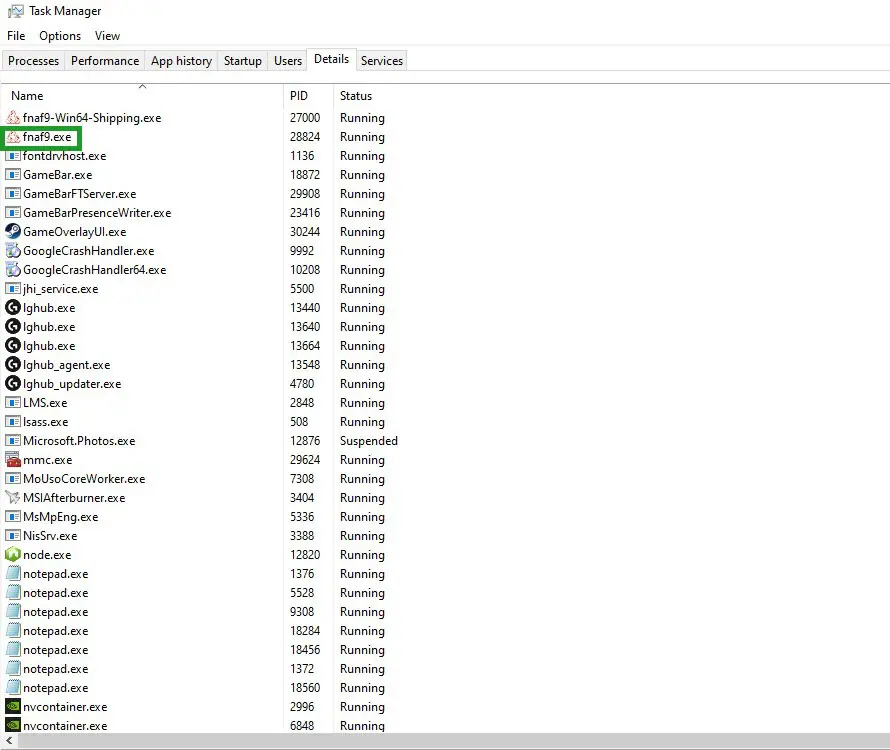The image size is (890, 750).
Task: Click the lghub_updater.exe Logitech icon
Action: [13, 384]
